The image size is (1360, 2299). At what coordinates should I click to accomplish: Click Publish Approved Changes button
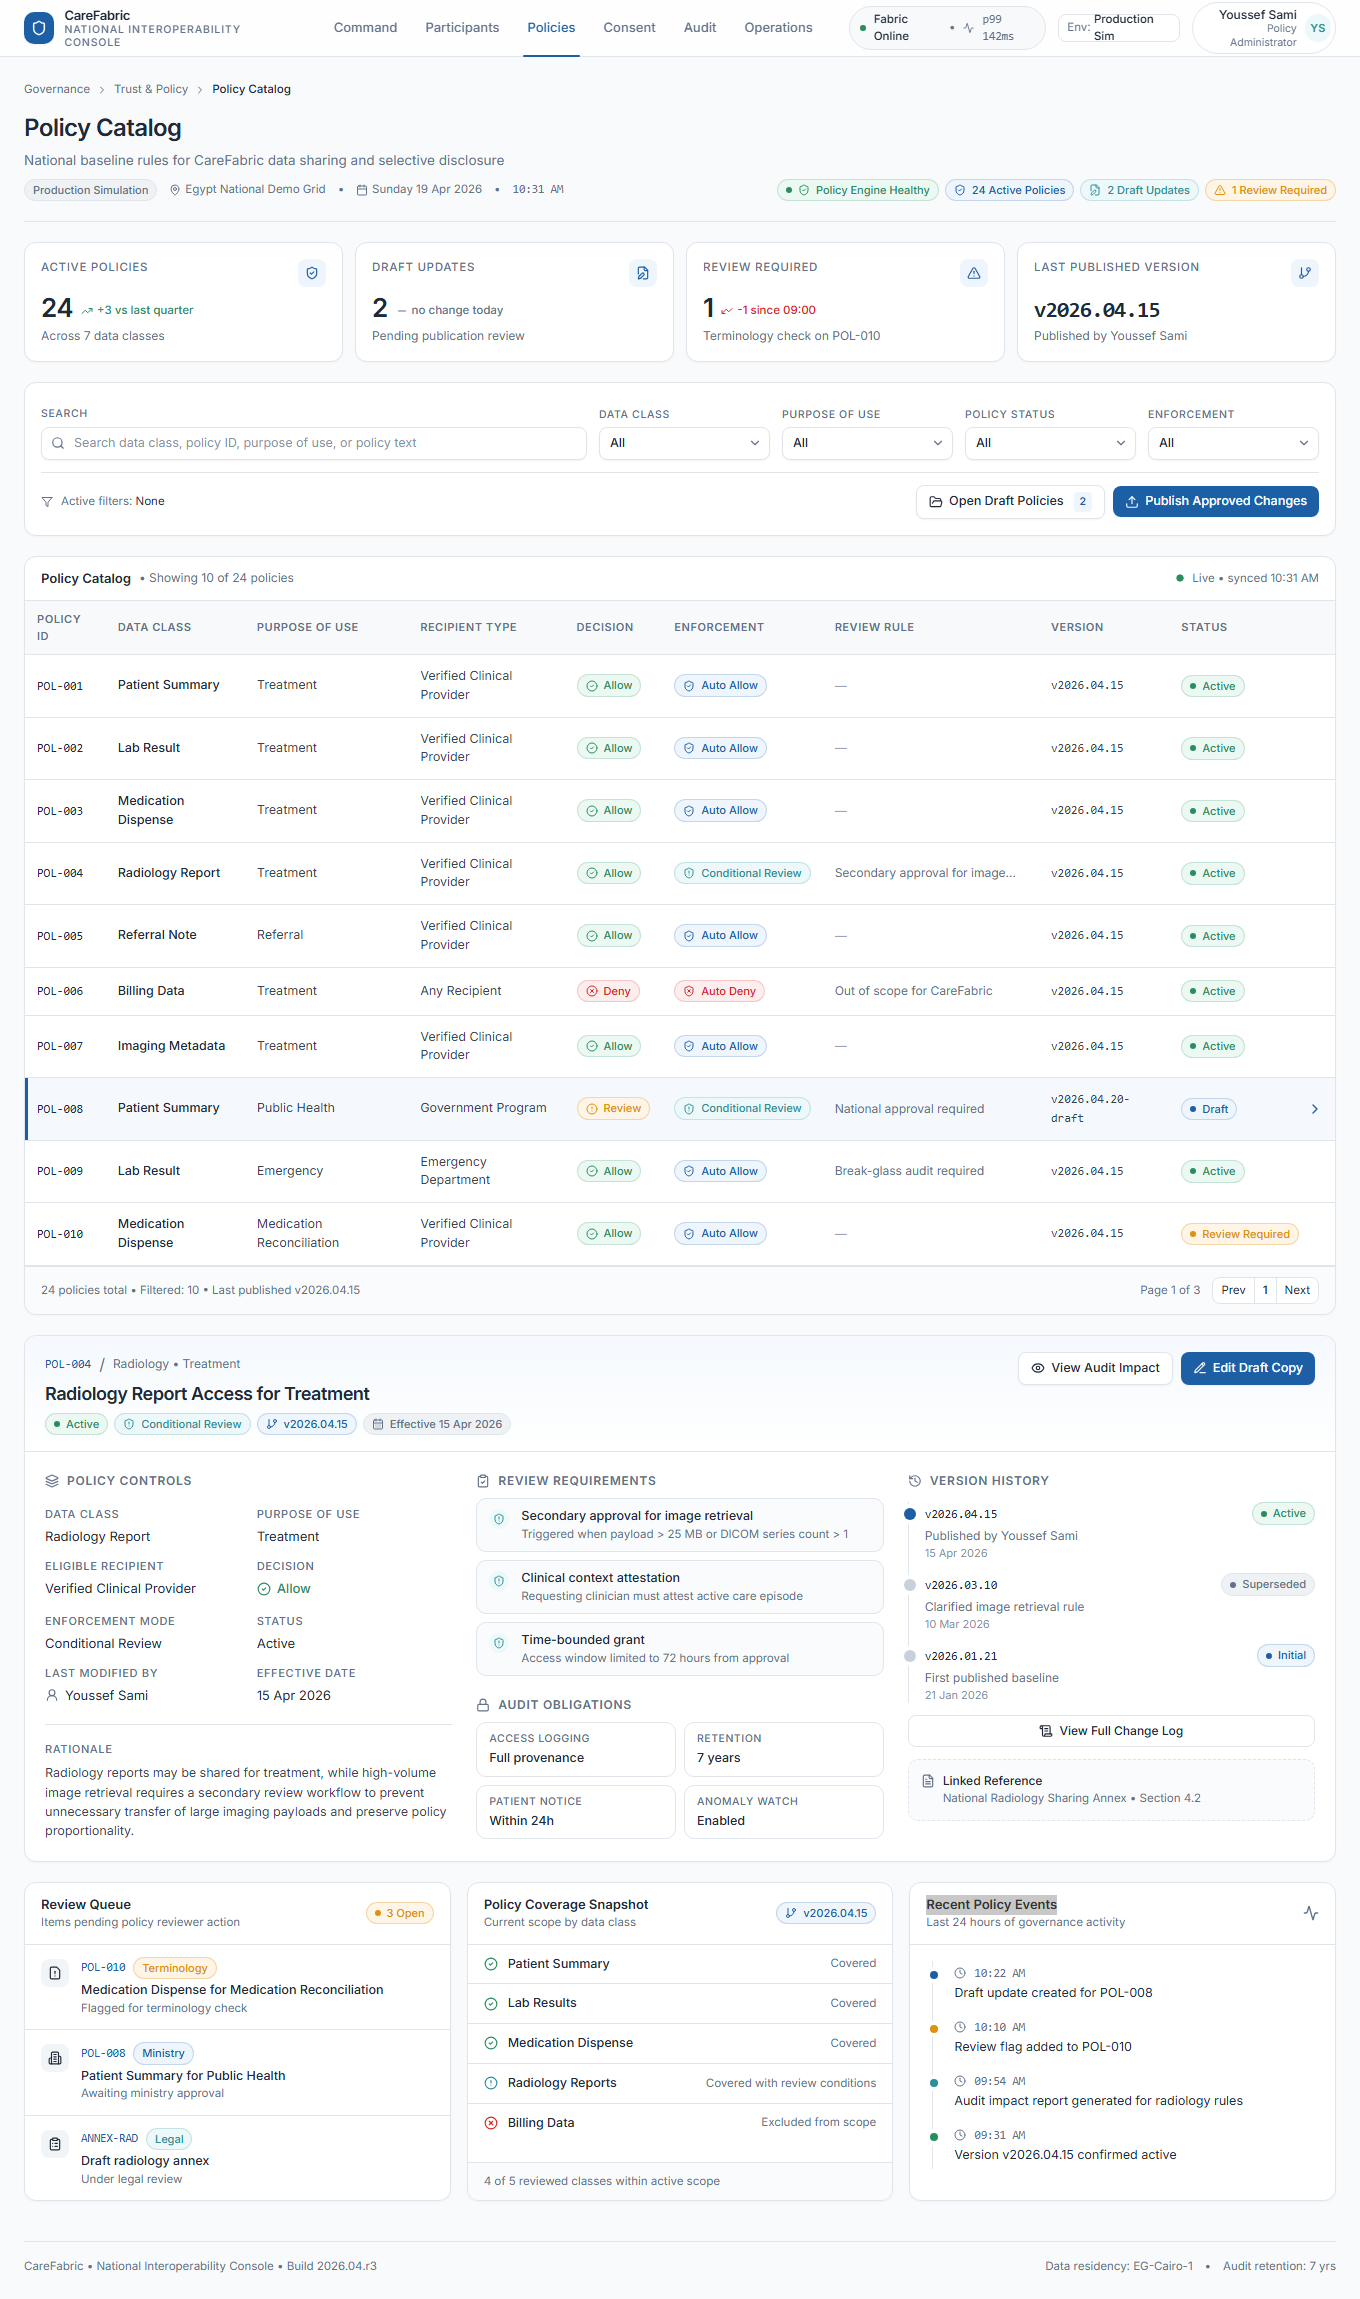(x=1215, y=502)
